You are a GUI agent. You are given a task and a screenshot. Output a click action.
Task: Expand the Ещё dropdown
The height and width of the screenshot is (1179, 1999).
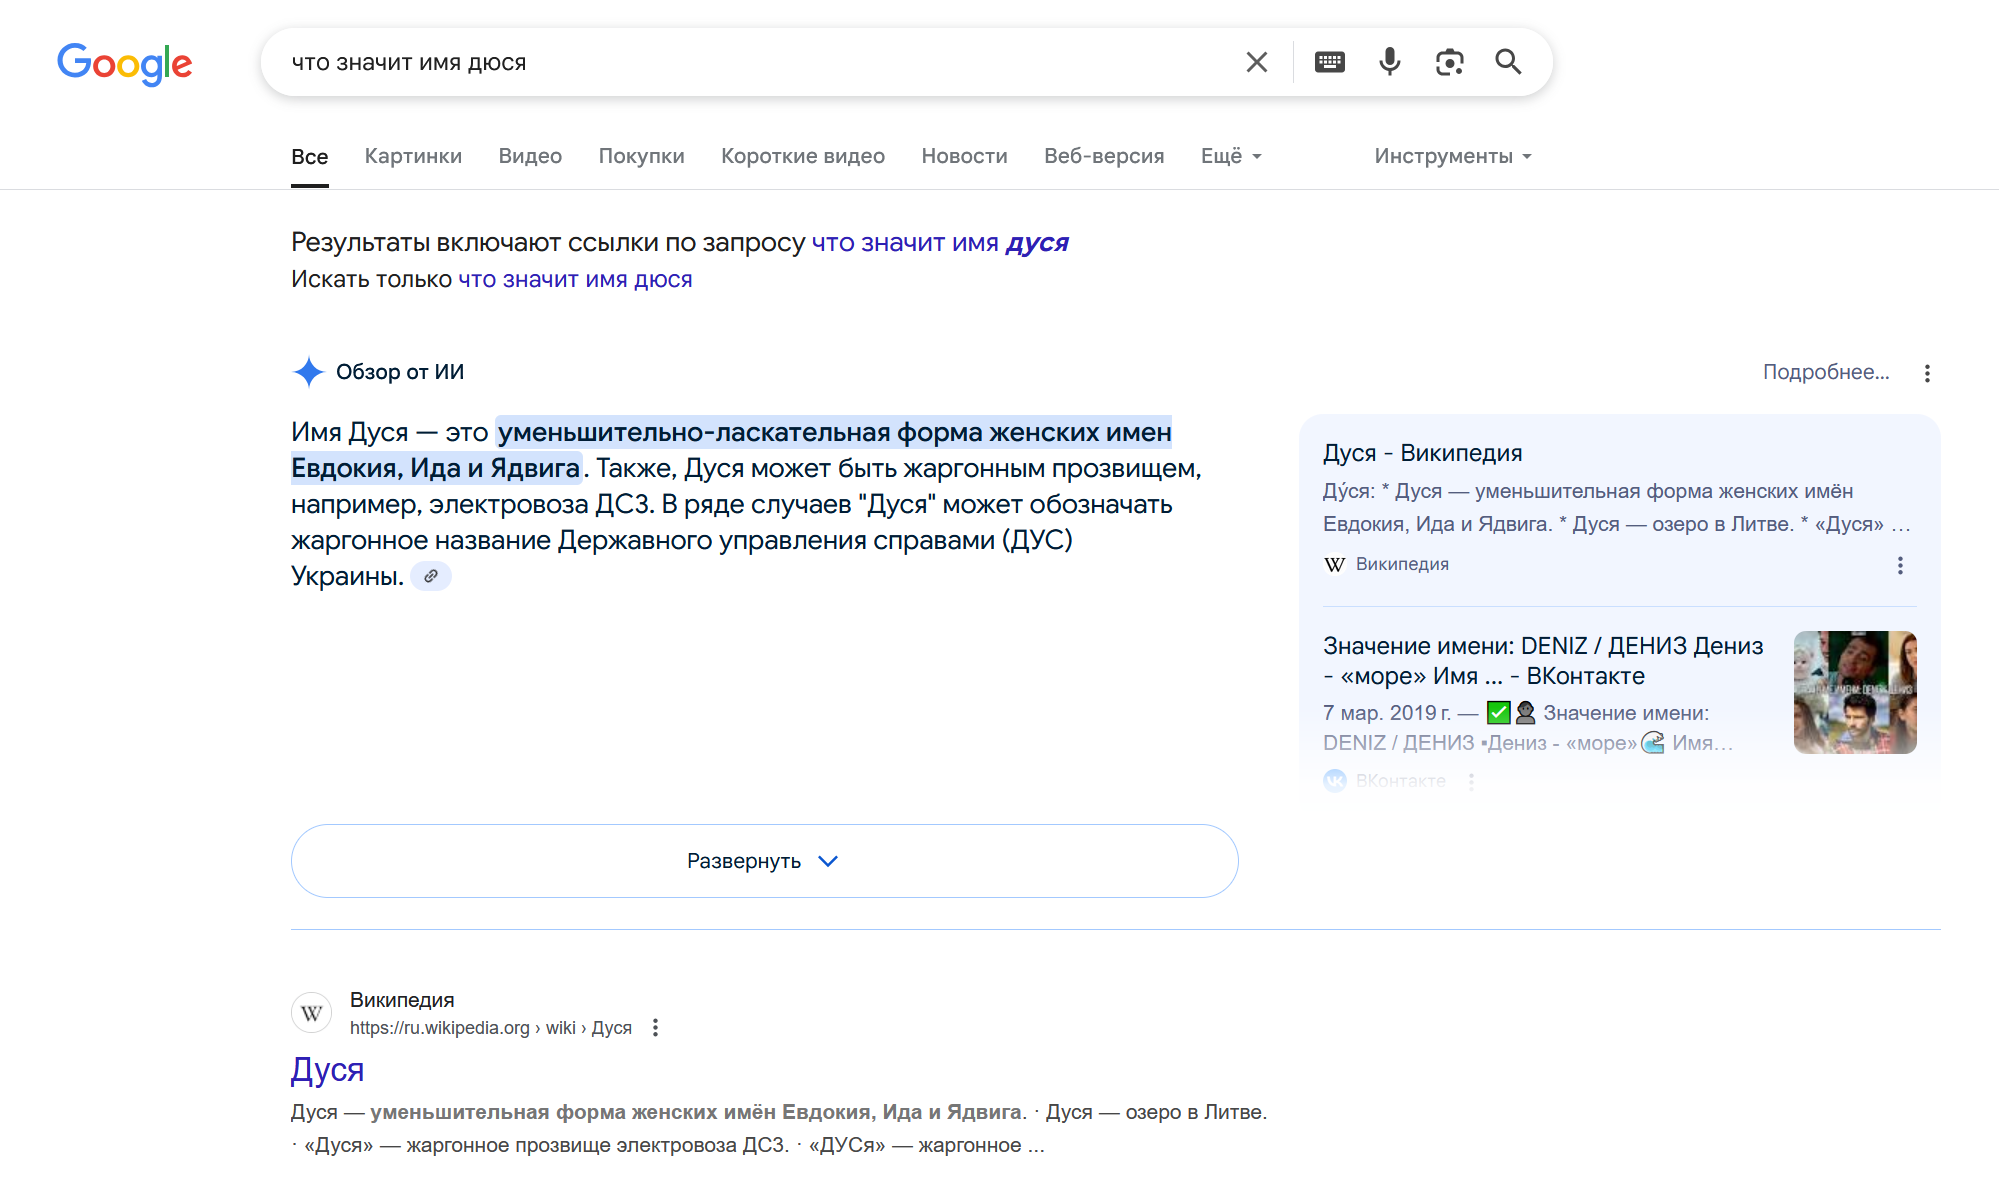1231,156
